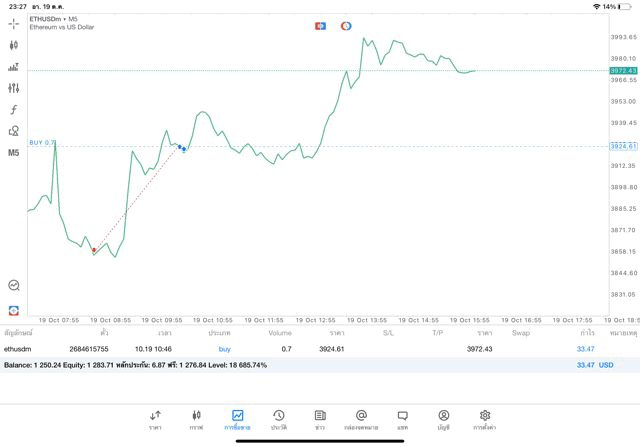The height and width of the screenshot is (447, 640).
Task: Tap the red-blue circular icon on chart
Action: tap(346, 26)
